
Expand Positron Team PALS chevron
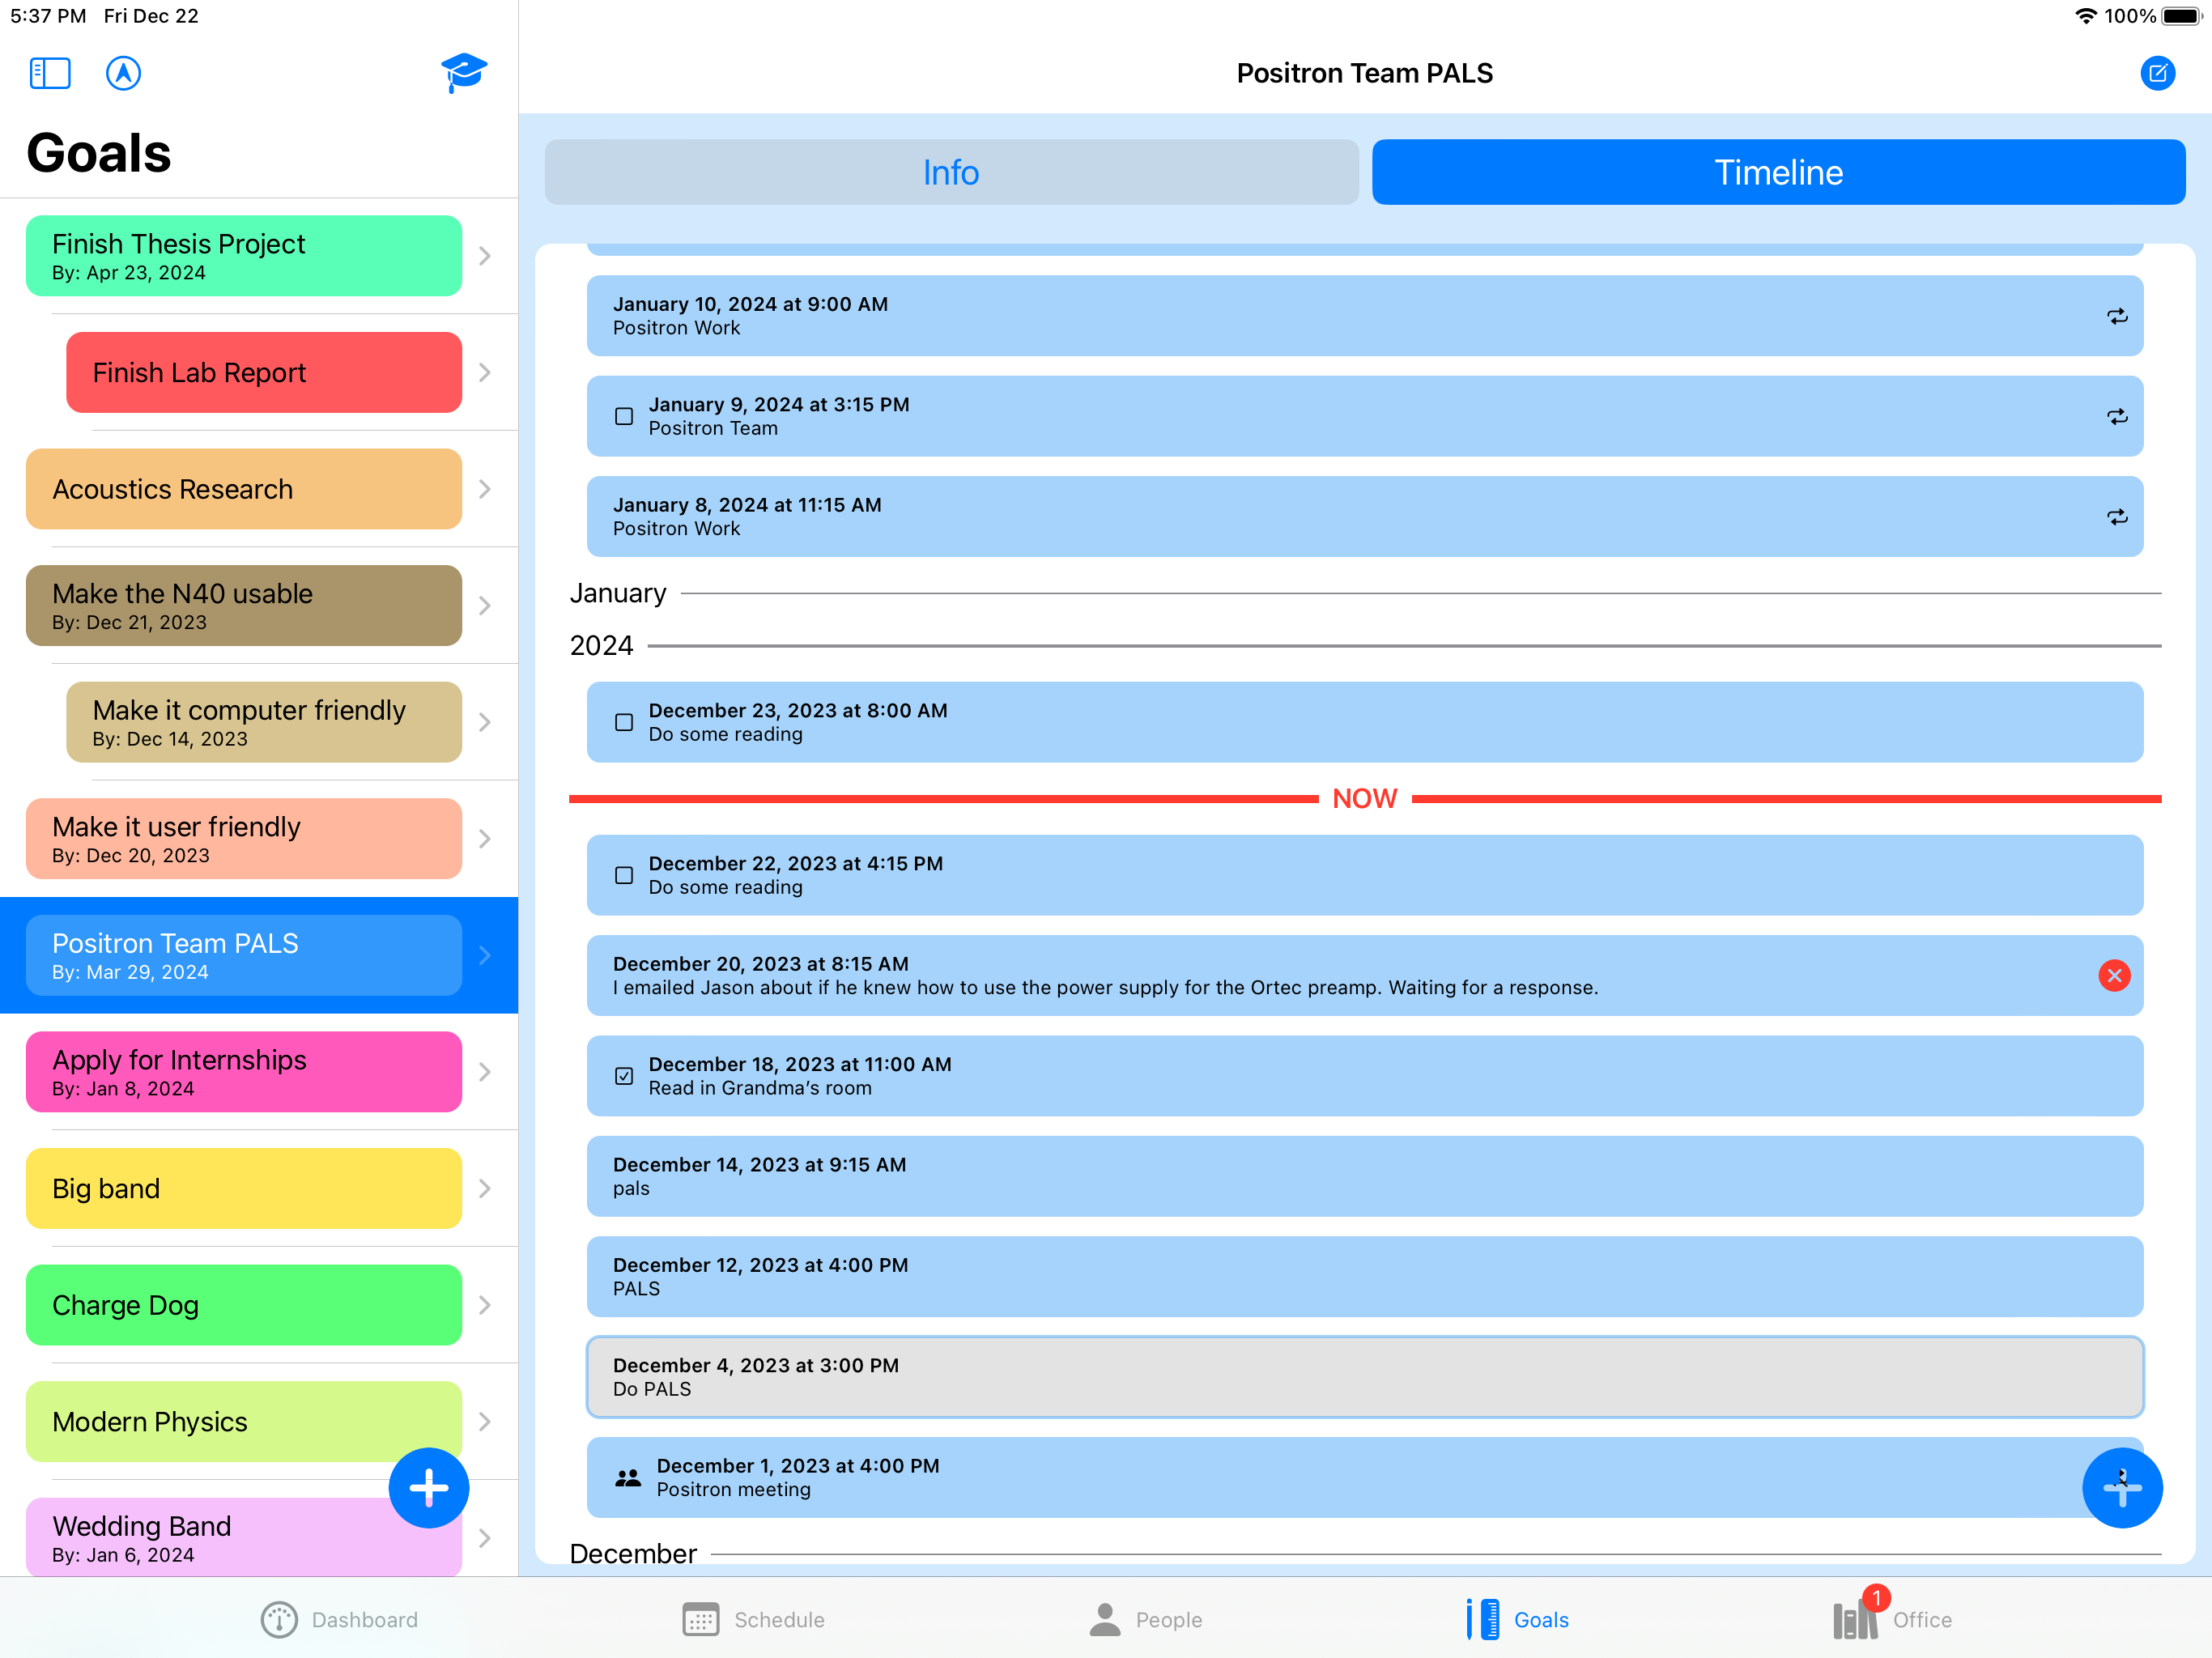[485, 955]
